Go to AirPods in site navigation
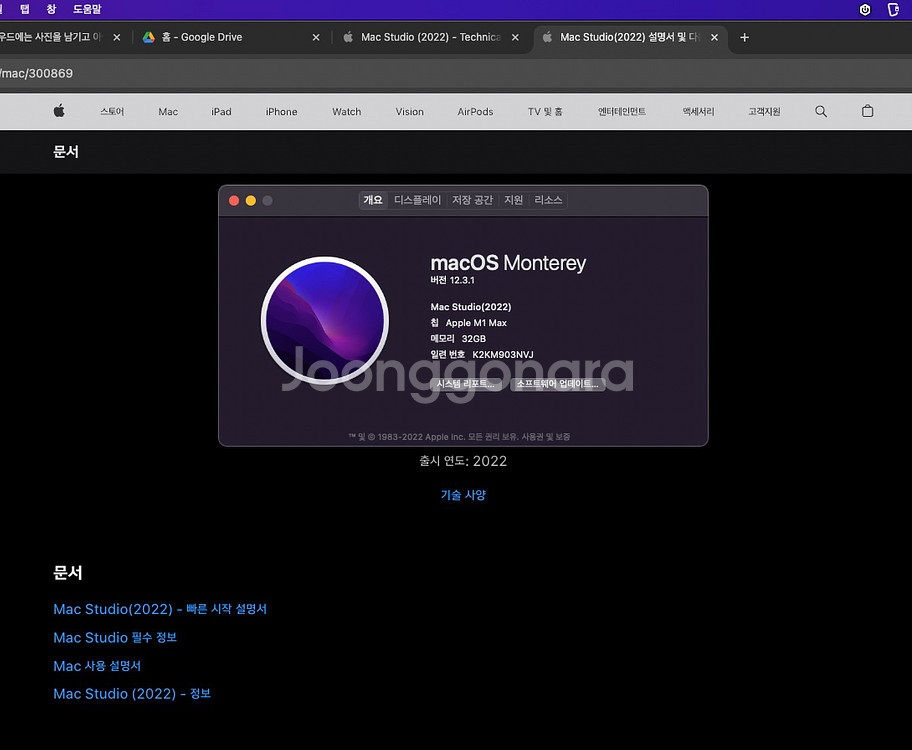Image resolution: width=912 pixels, height=750 pixels. click(475, 112)
